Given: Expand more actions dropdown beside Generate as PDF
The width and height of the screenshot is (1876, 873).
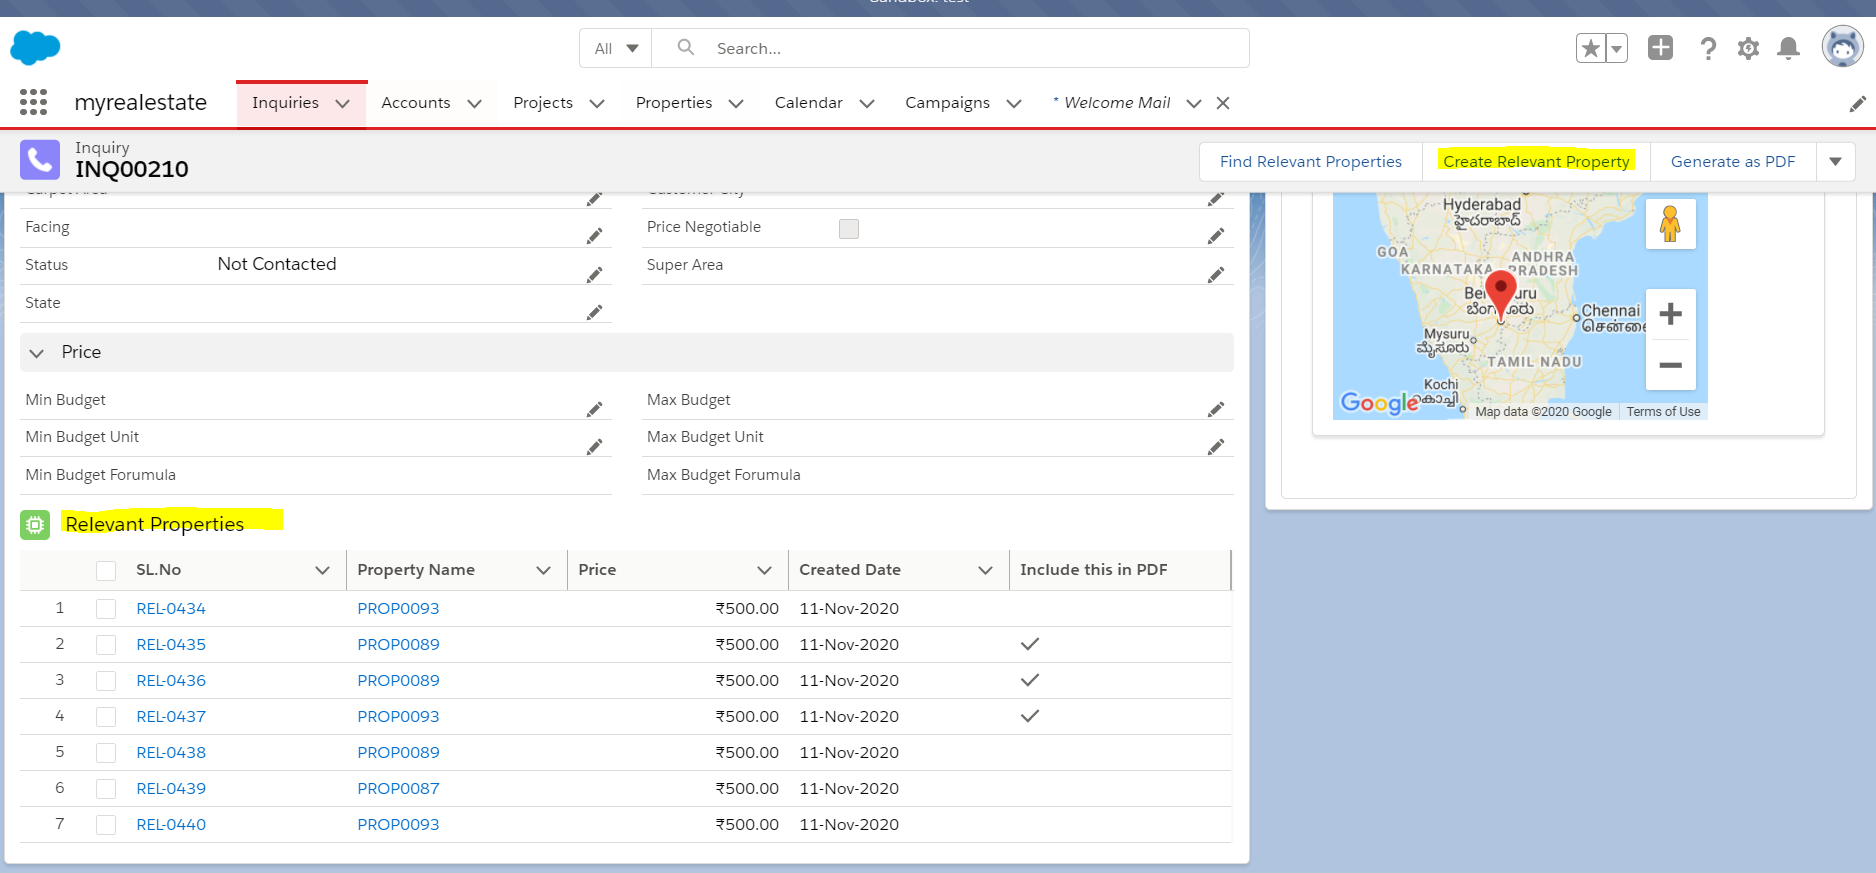Looking at the screenshot, I should (x=1835, y=162).
